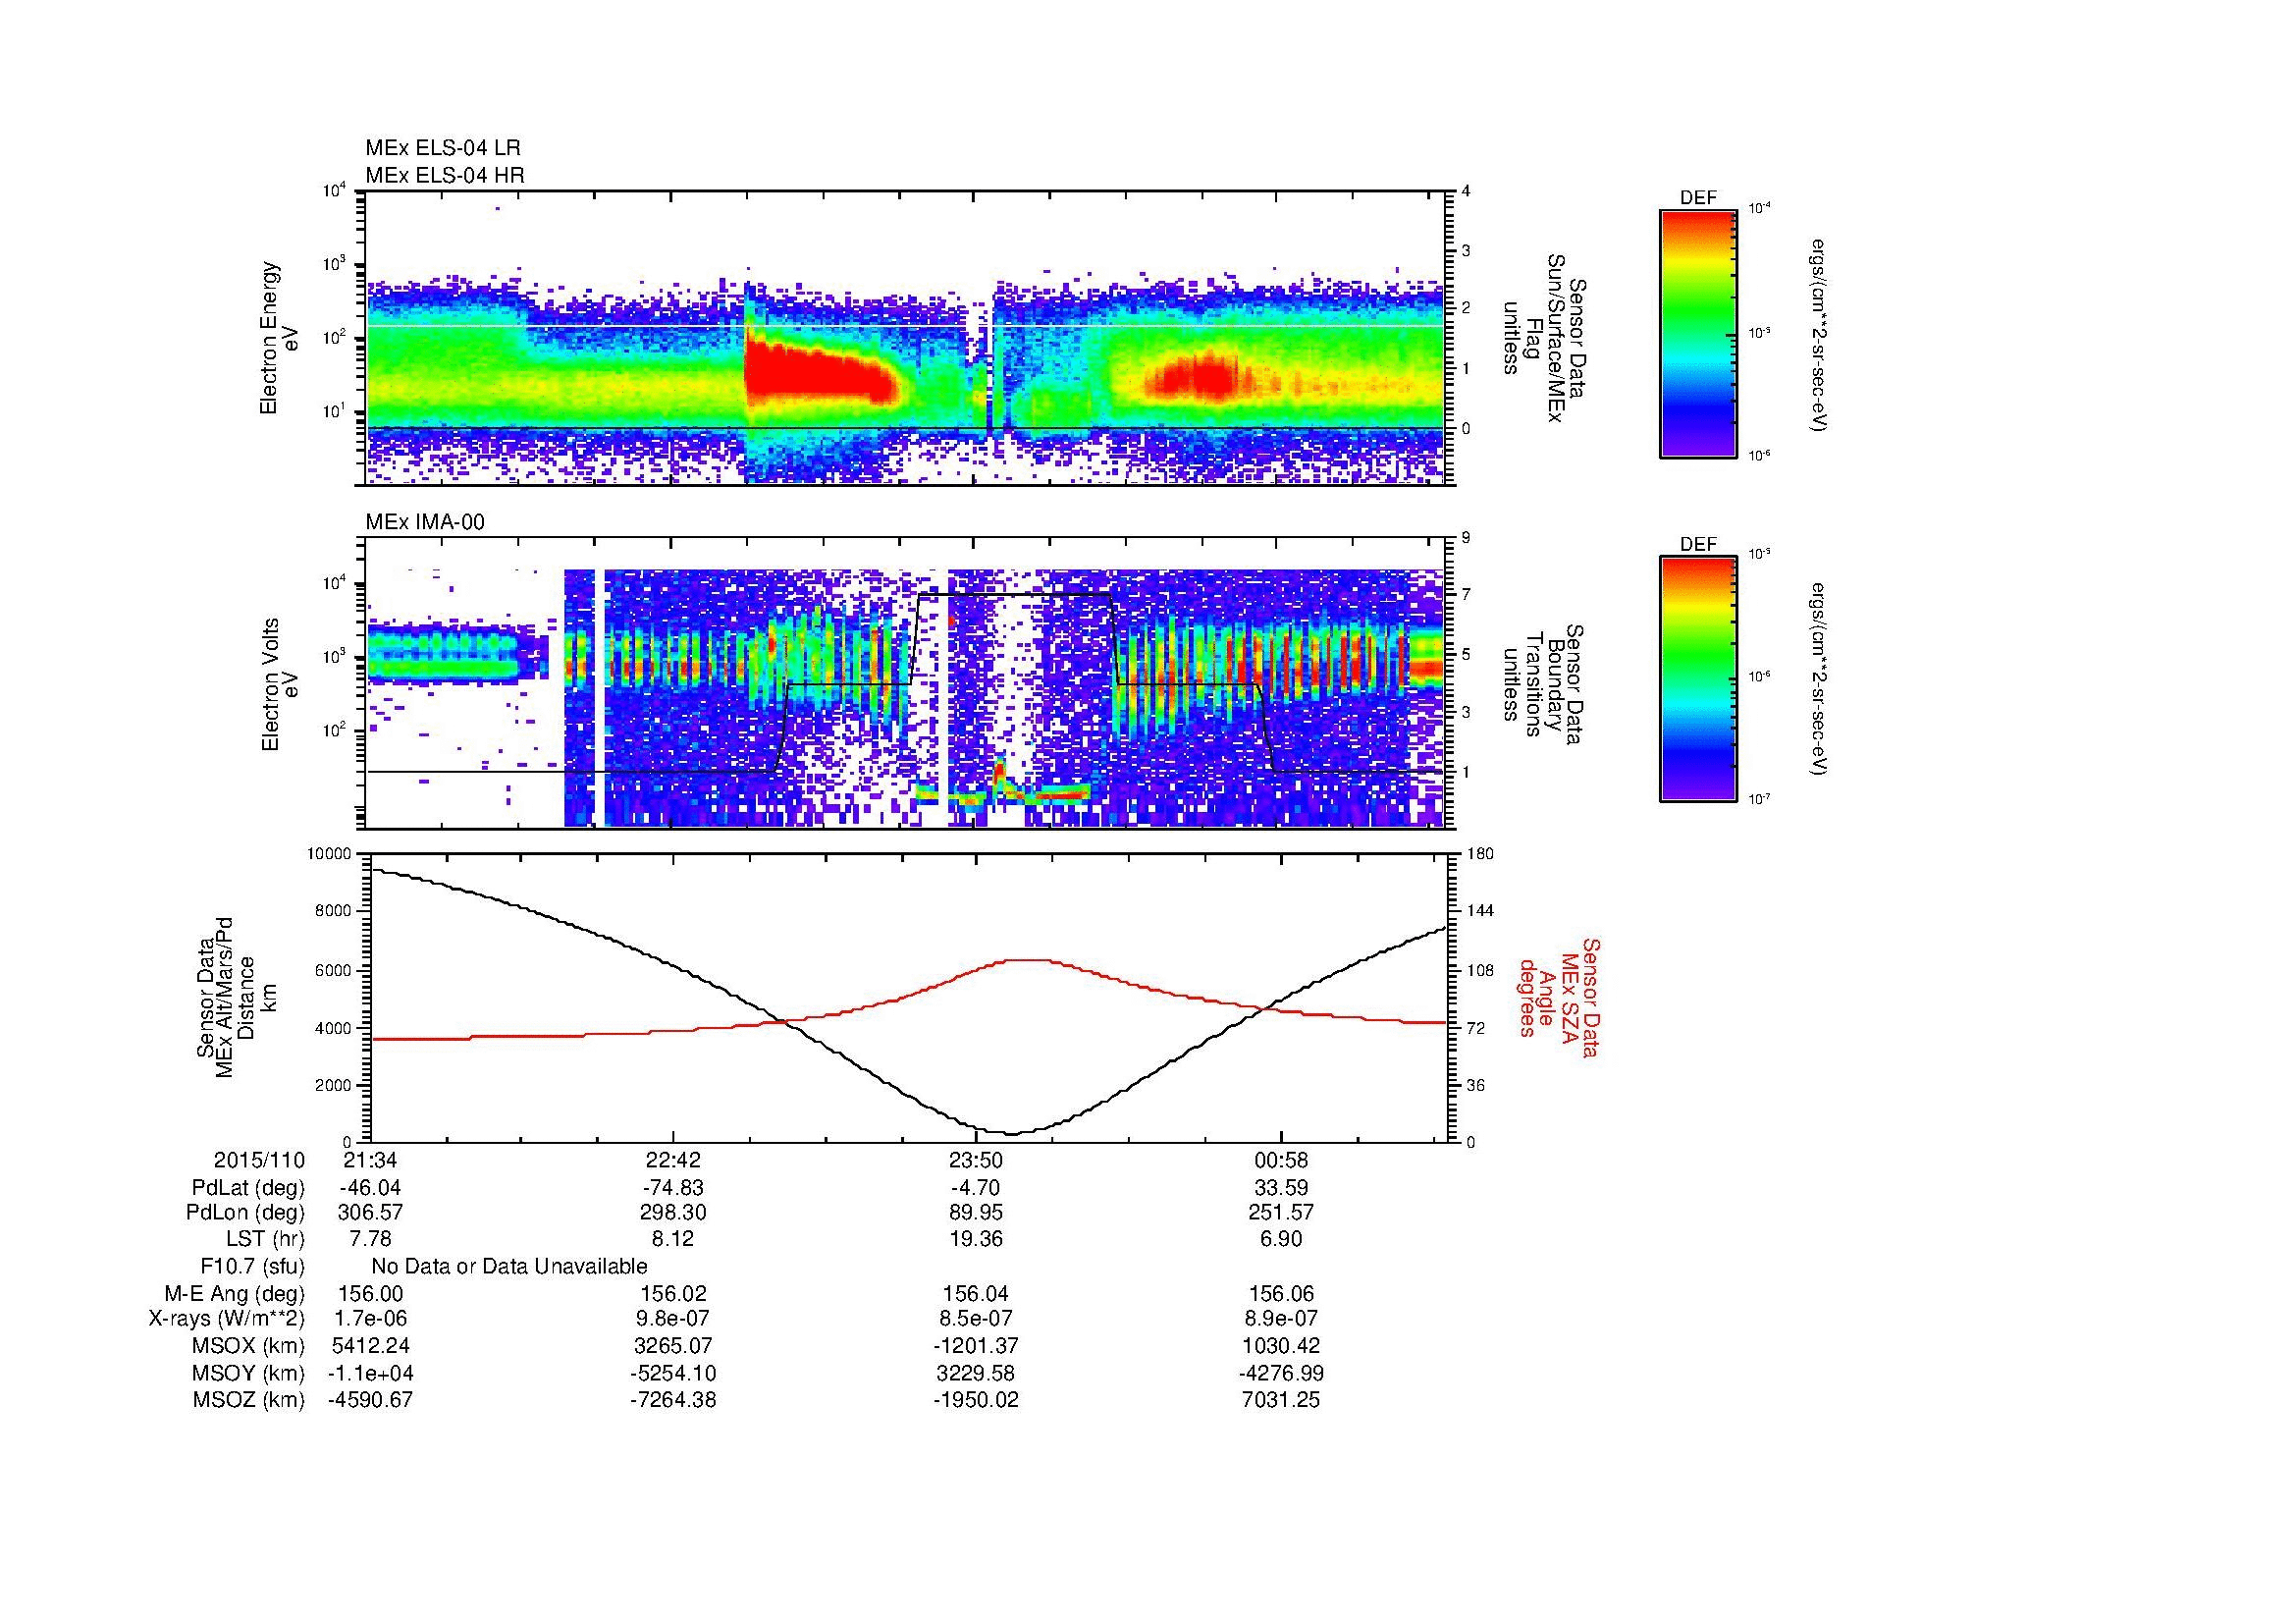Click the 'M-E Ang (deg)' row label
The height and width of the screenshot is (1623, 2296).
[x=235, y=1293]
